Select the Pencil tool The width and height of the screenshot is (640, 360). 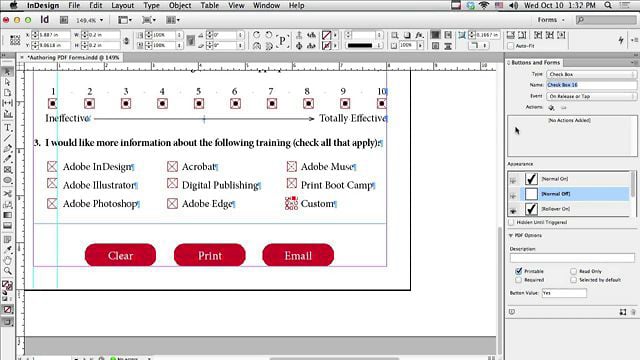[7, 159]
